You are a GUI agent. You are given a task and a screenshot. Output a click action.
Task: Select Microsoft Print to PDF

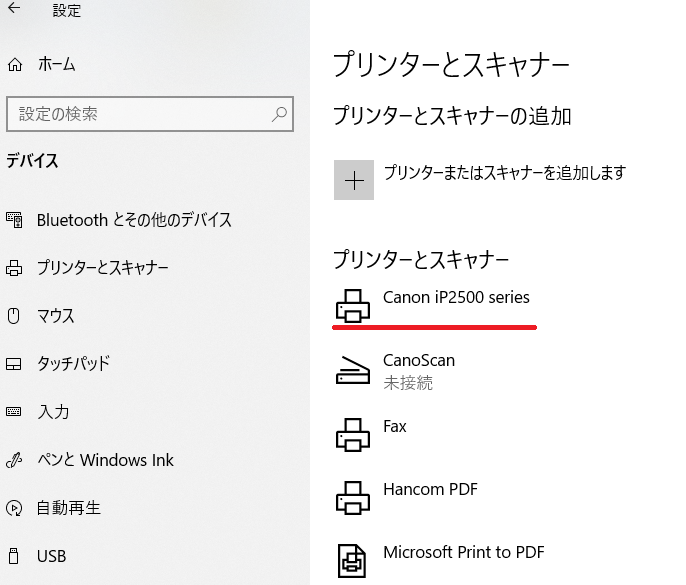tap(464, 552)
